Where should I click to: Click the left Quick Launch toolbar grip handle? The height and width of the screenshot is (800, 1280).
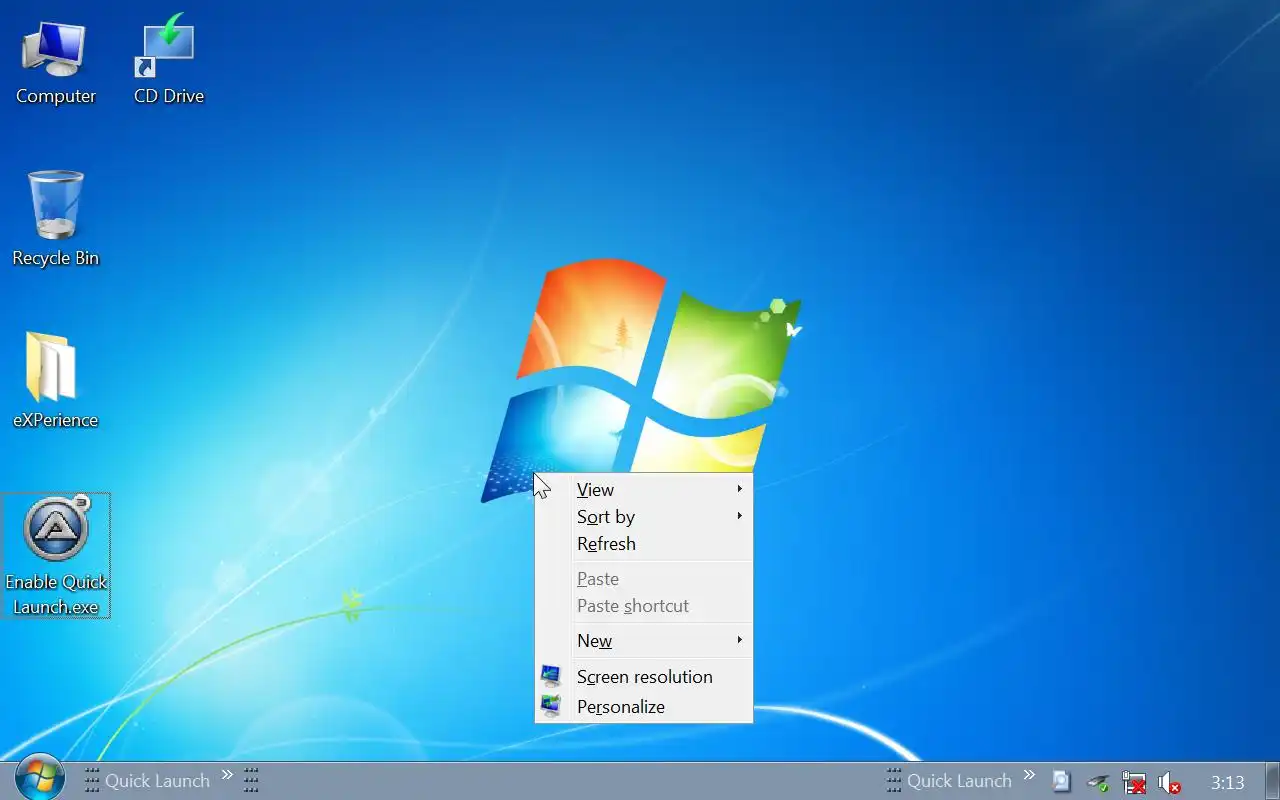click(x=91, y=780)
